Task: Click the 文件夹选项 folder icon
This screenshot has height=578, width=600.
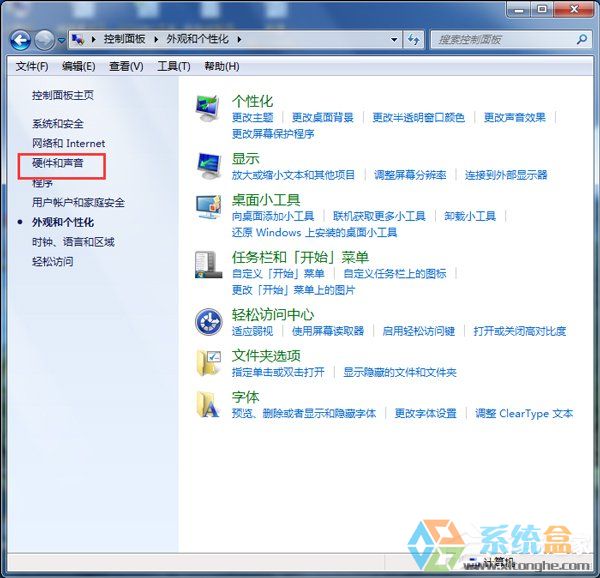Action: (x=209, y=363)
